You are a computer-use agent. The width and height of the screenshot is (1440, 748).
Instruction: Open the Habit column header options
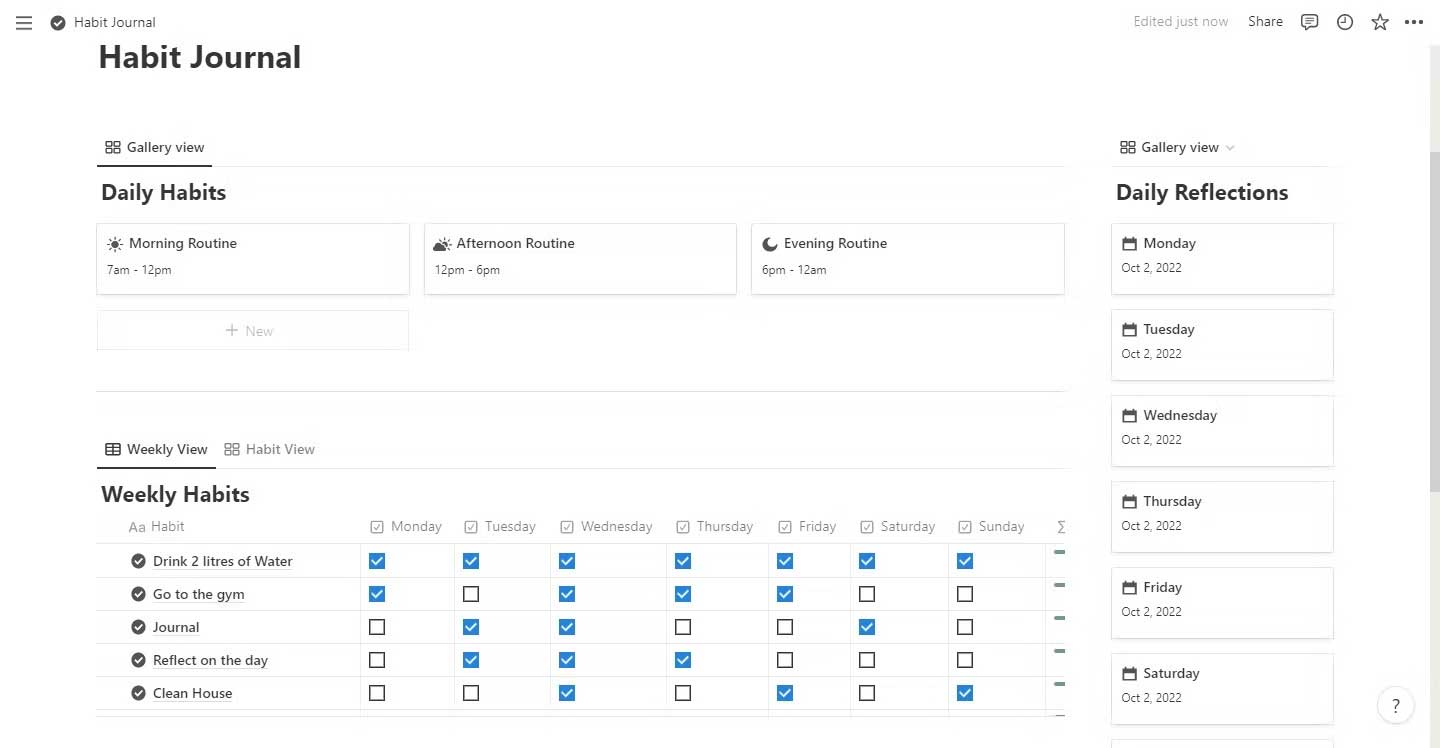(158, 526)
